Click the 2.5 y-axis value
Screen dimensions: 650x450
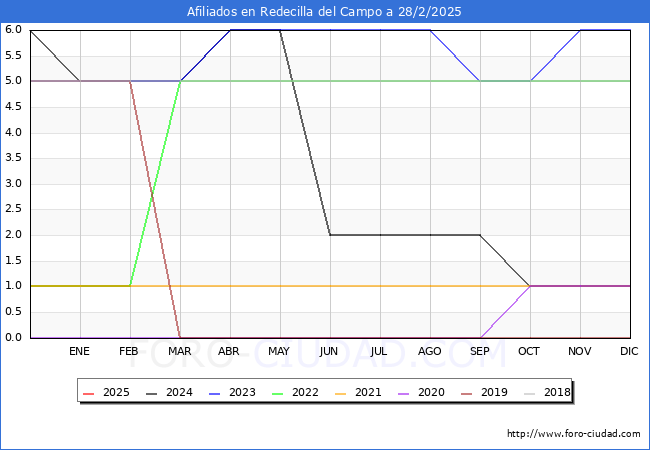point(13,209)
